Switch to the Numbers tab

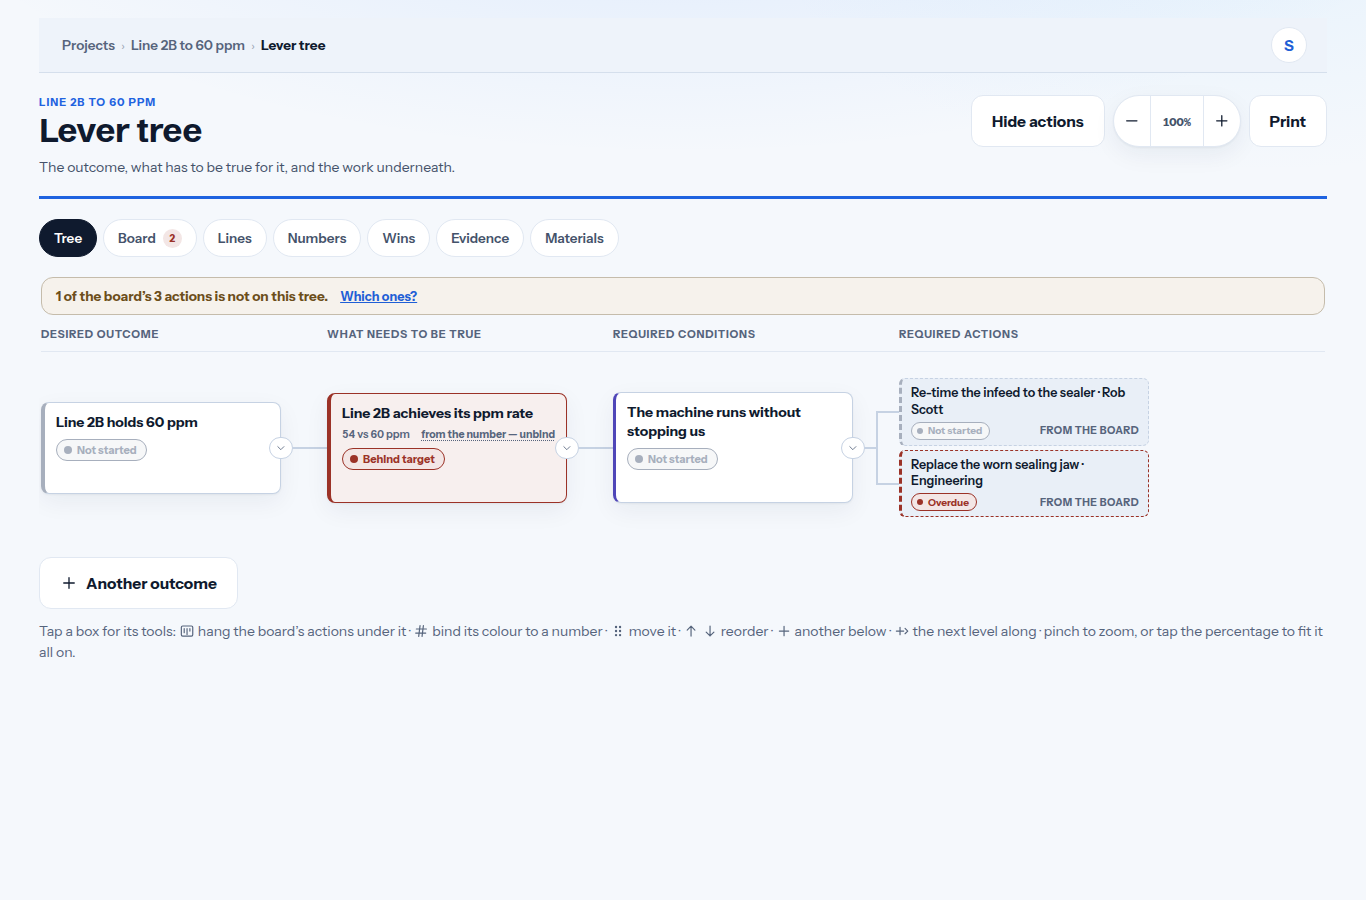point(317,238)
